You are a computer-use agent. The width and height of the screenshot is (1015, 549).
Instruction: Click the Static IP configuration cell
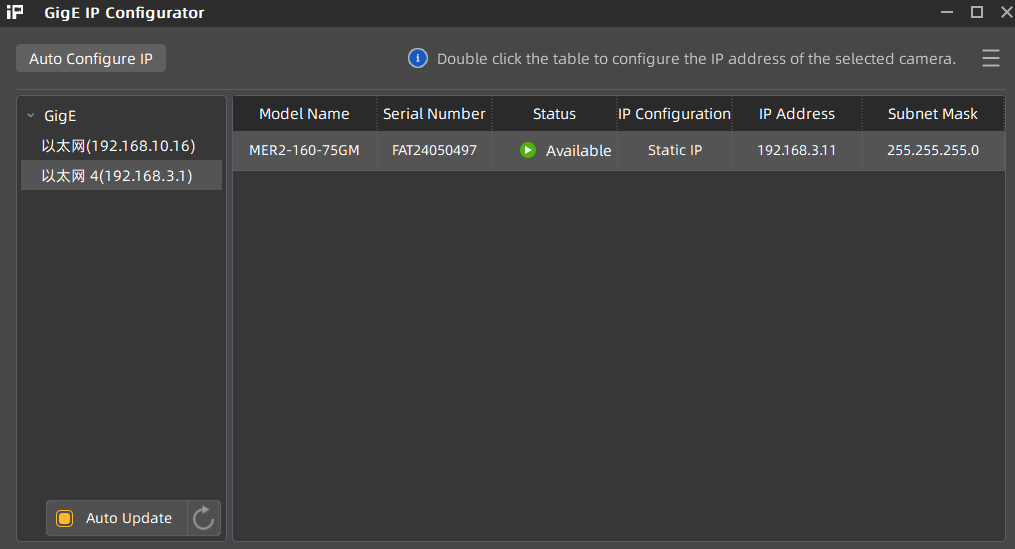click(x=674, y=151)
